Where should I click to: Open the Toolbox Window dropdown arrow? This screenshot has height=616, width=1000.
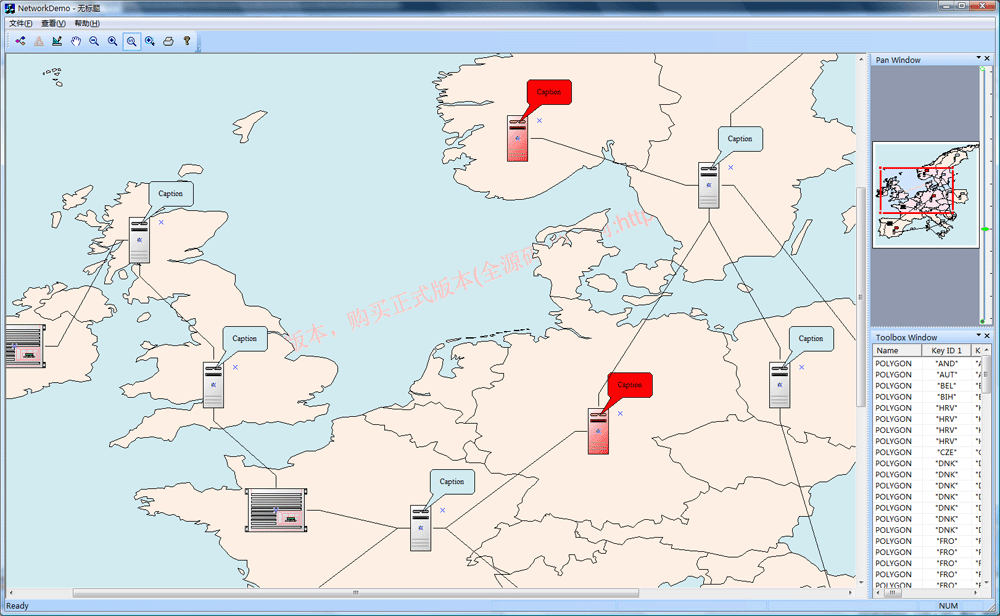(x=977, y=337)
